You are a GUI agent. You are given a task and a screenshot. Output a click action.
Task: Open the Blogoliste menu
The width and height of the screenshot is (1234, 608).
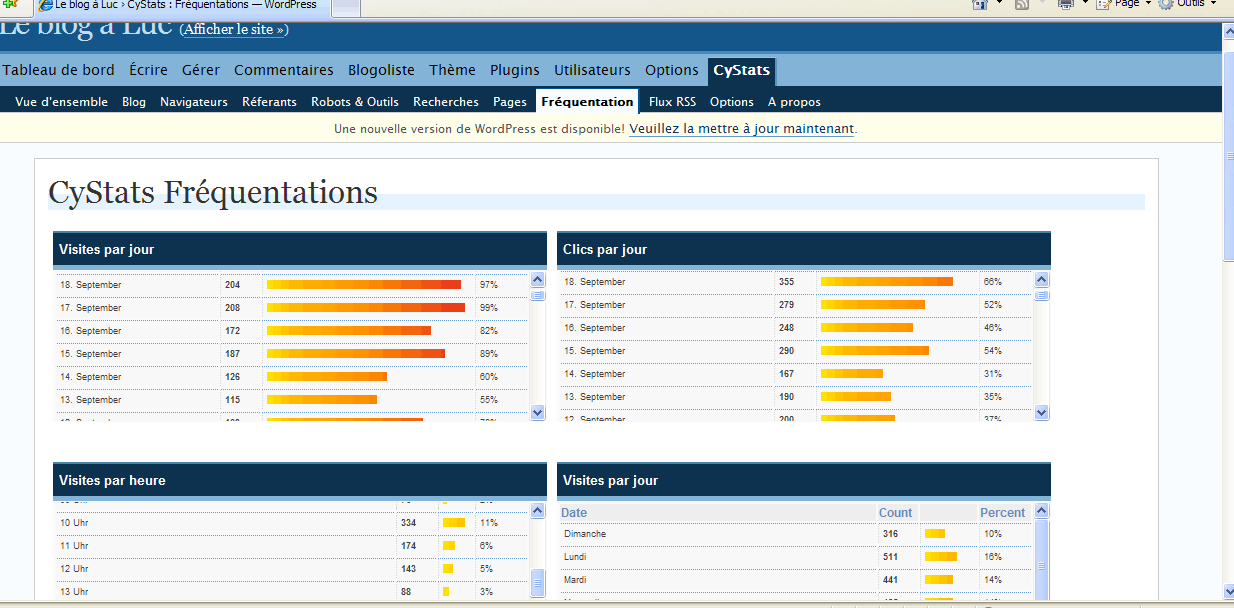[x=381, y=70]
